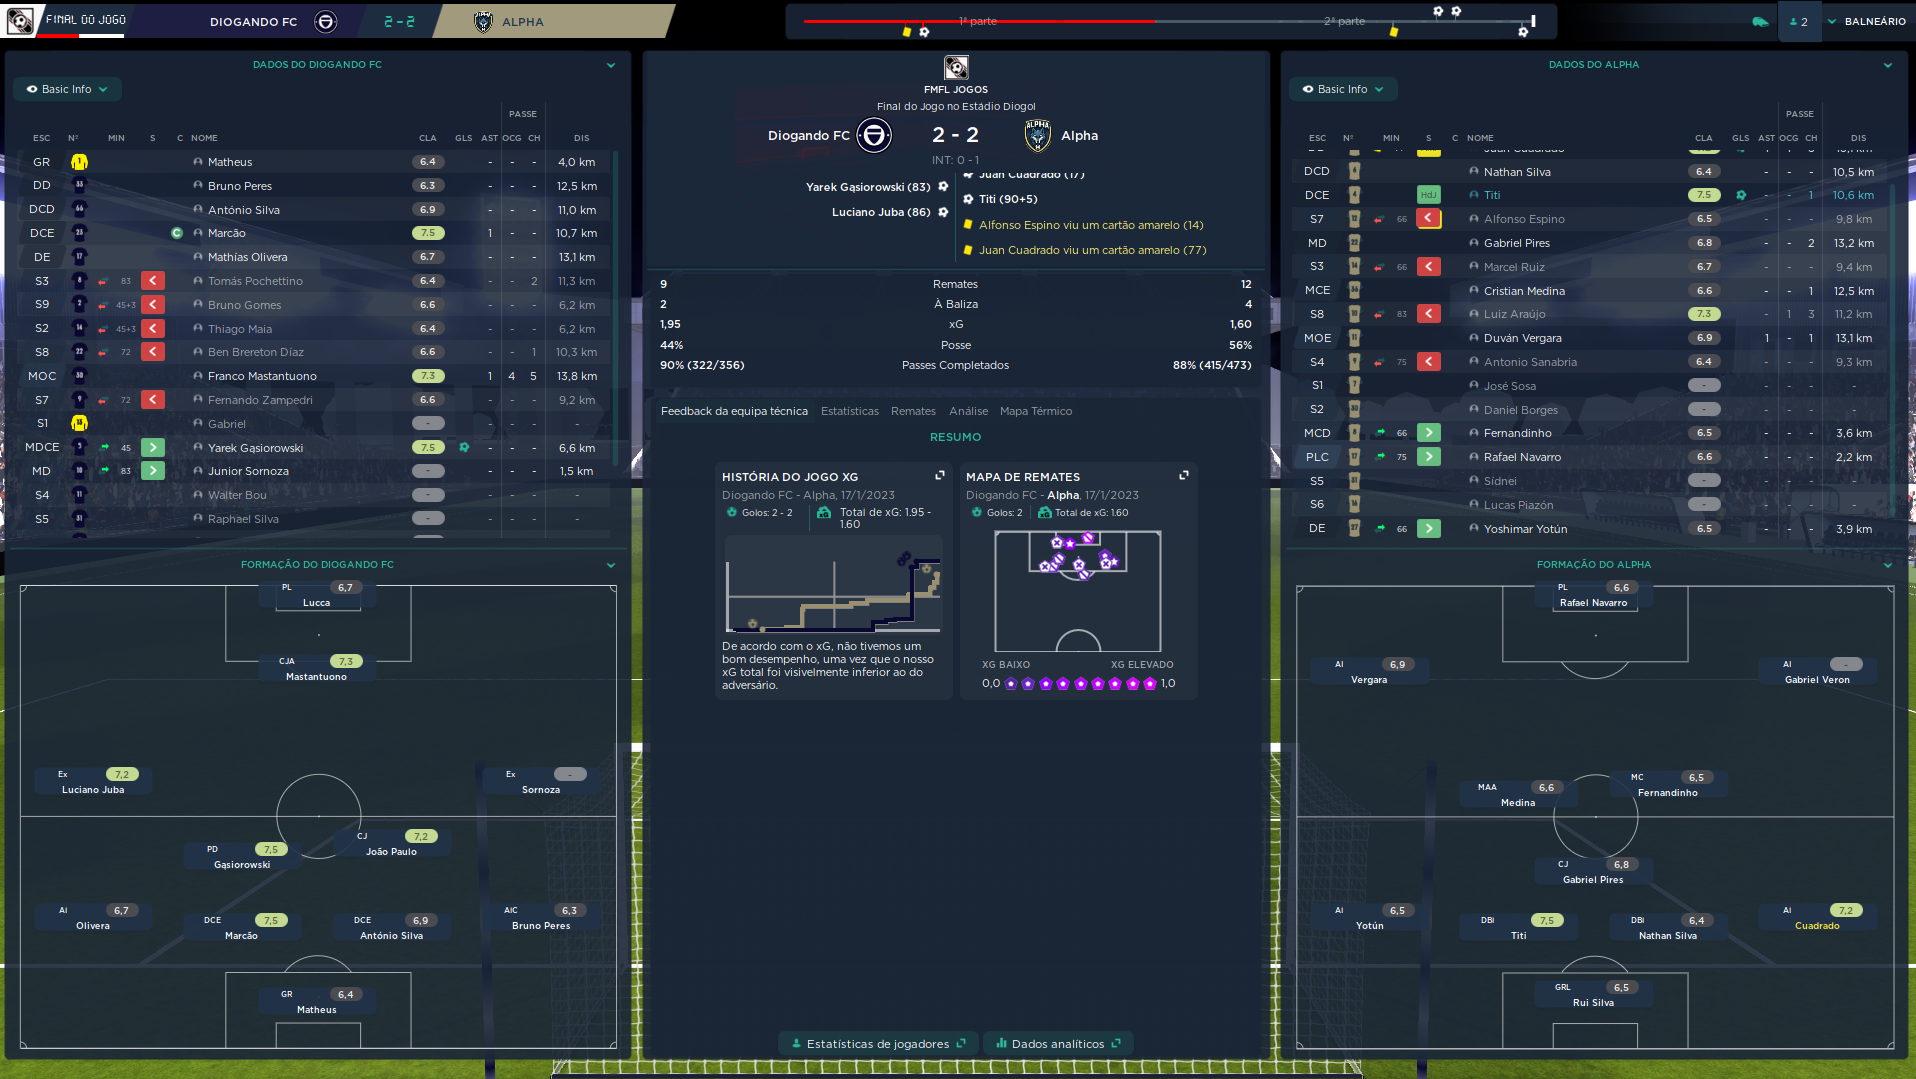Open the Balneário dropdown menu
1916x1079 pixels.
(1866, 21)
